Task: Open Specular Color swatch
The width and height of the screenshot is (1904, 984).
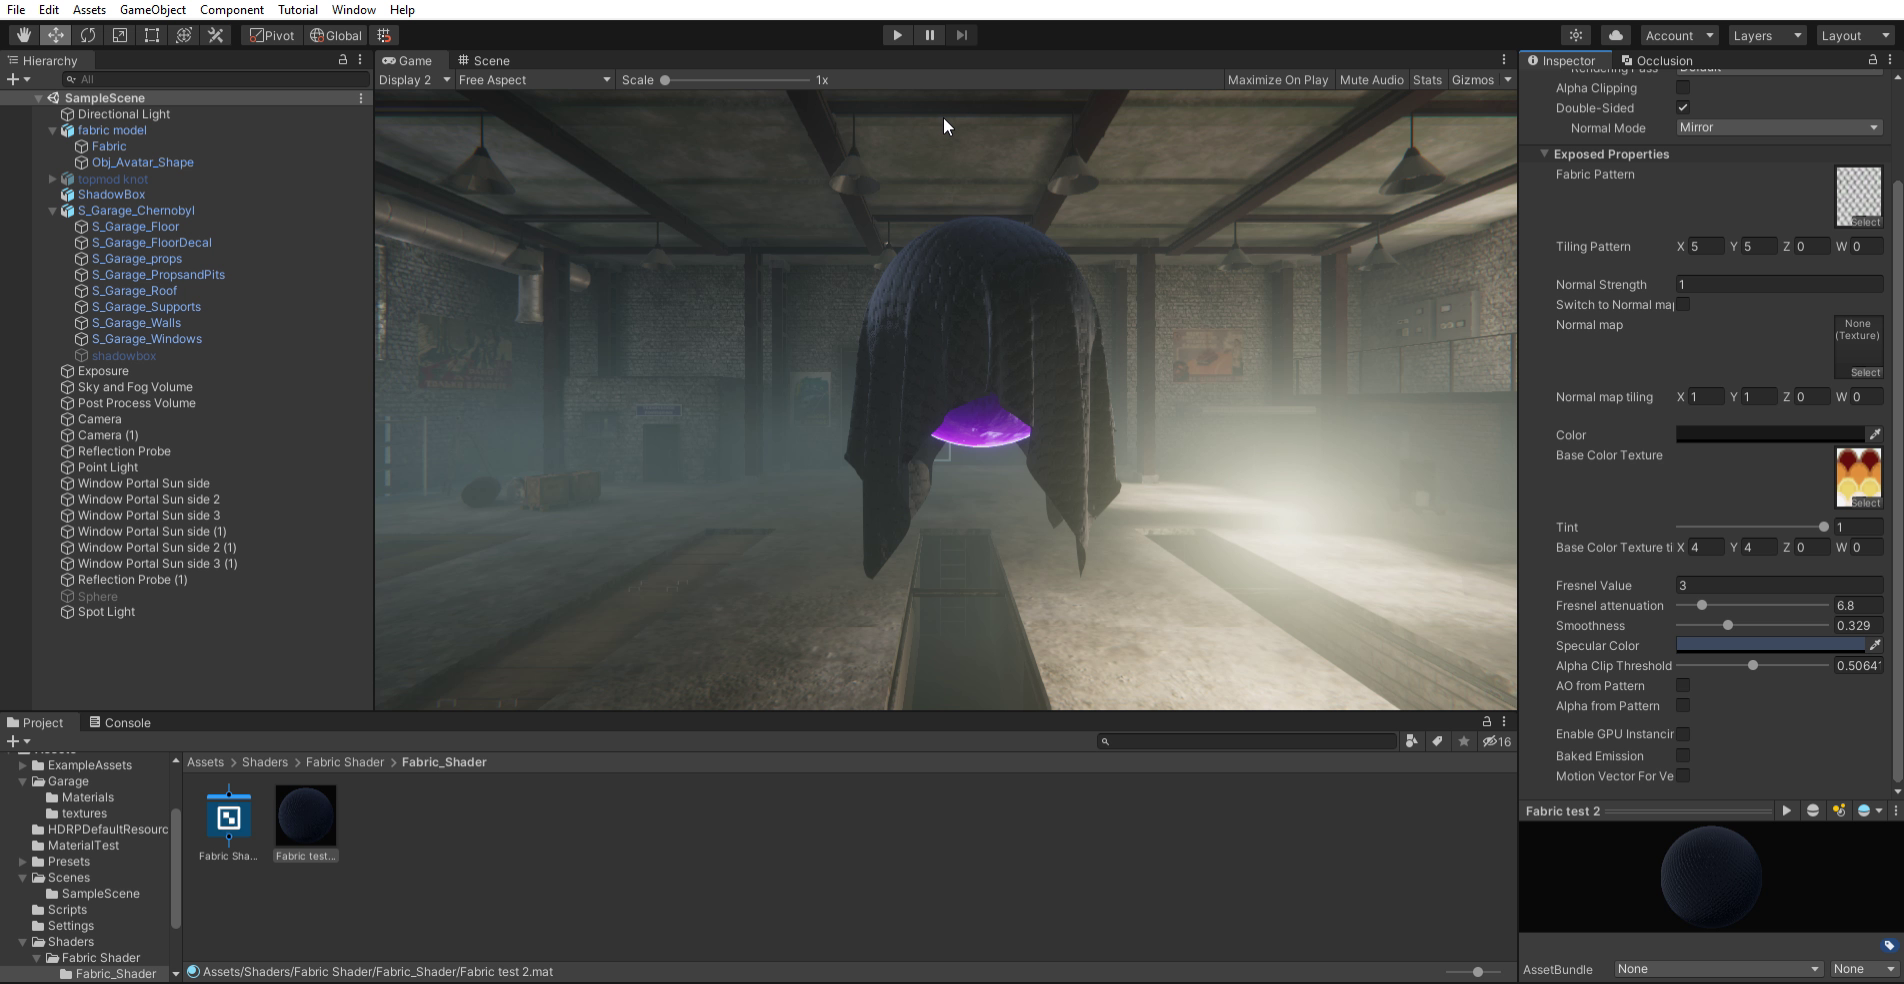Action: tap(1770, 645)
